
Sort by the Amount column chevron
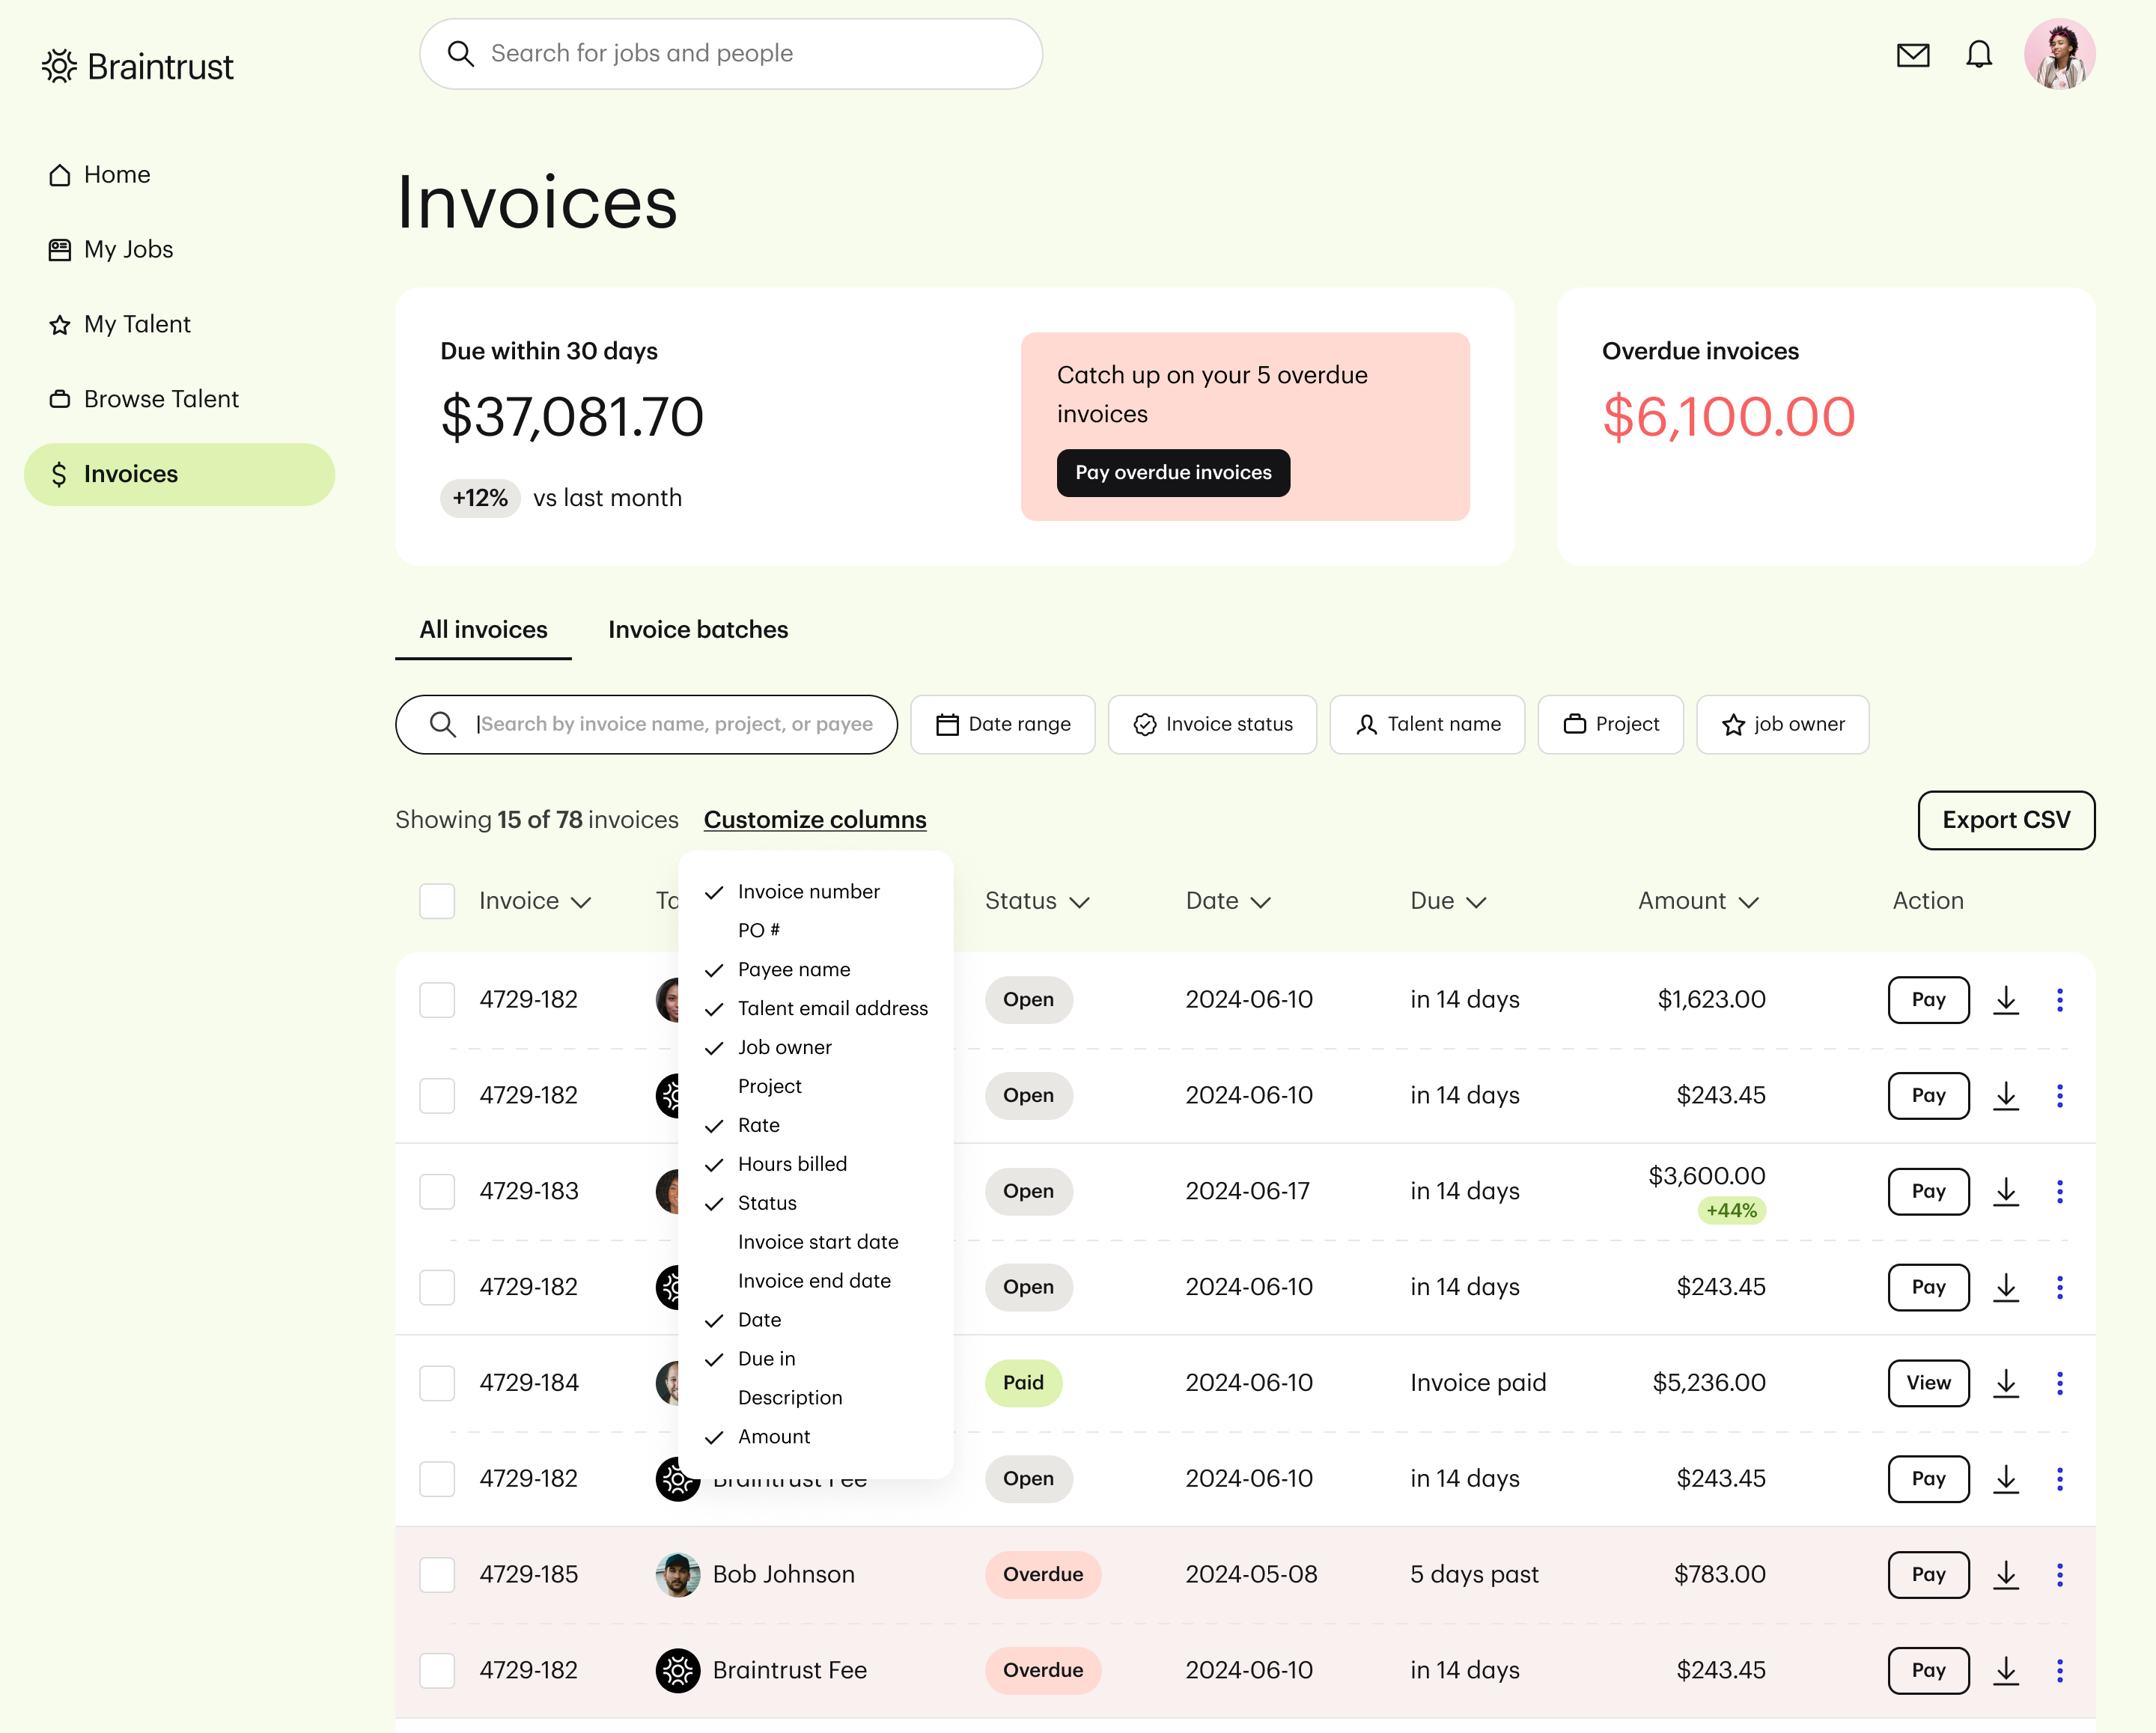pos(1749,901)
